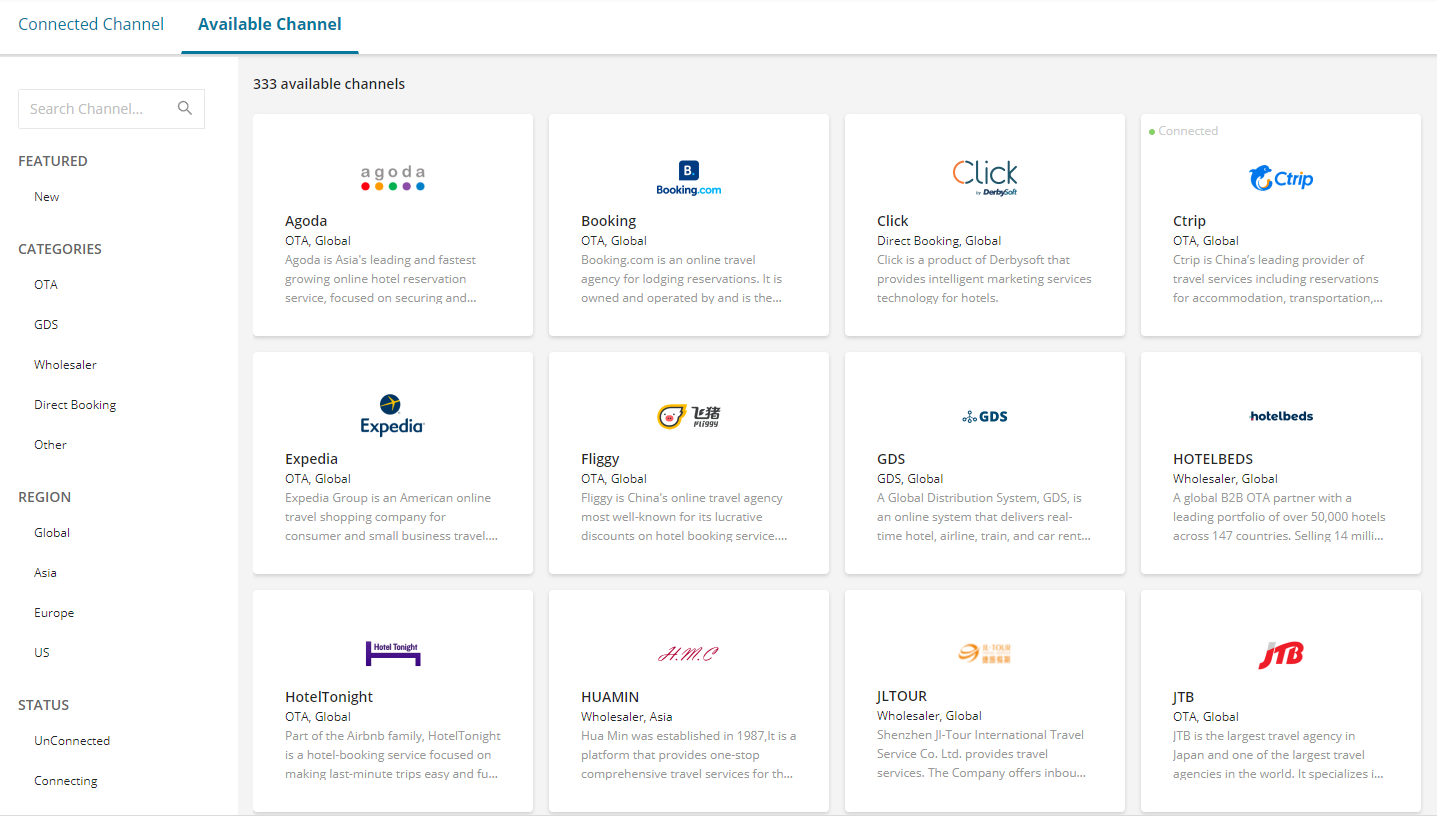Viewport: 1437px width, 818px height.
Task: Click 'GDS, Global' on GDS card
Action: click(910, 479)
